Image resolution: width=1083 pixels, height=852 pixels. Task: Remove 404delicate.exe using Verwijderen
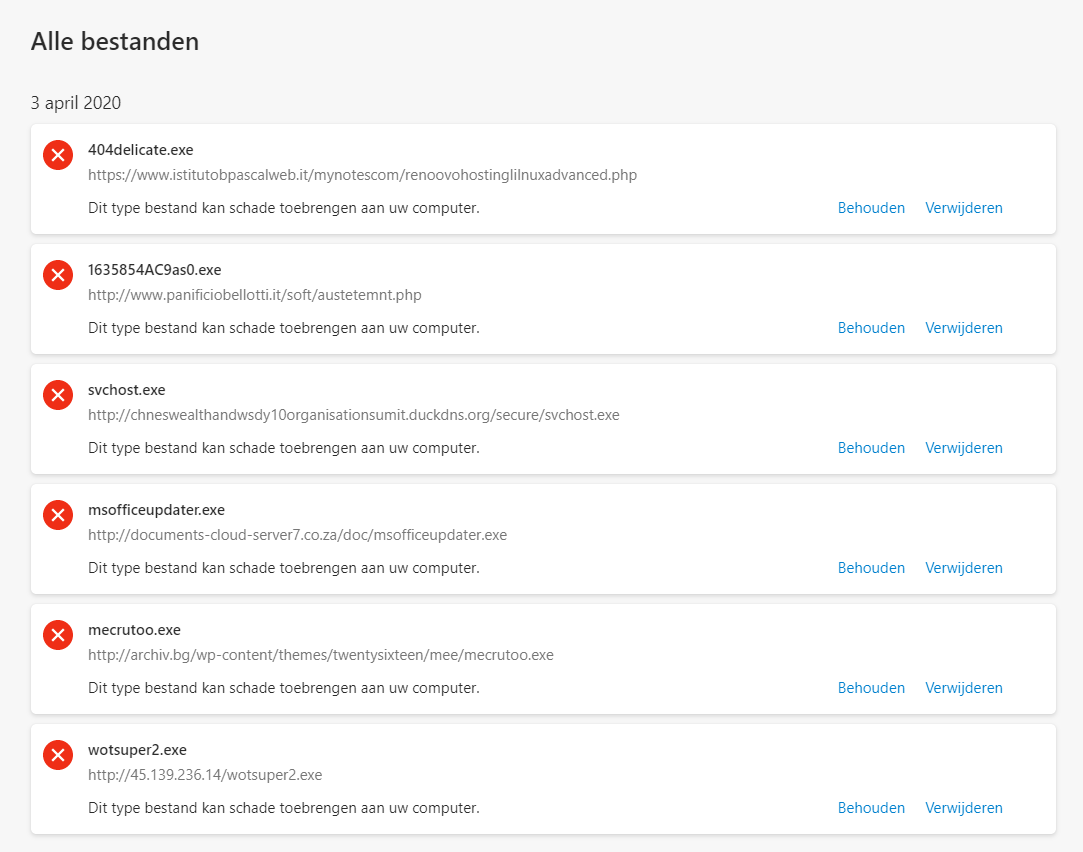click(963, 208)
